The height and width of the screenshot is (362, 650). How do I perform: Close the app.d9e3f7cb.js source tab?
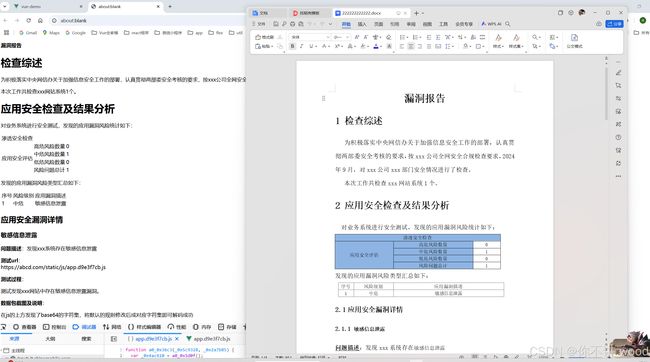coord(177,339)
